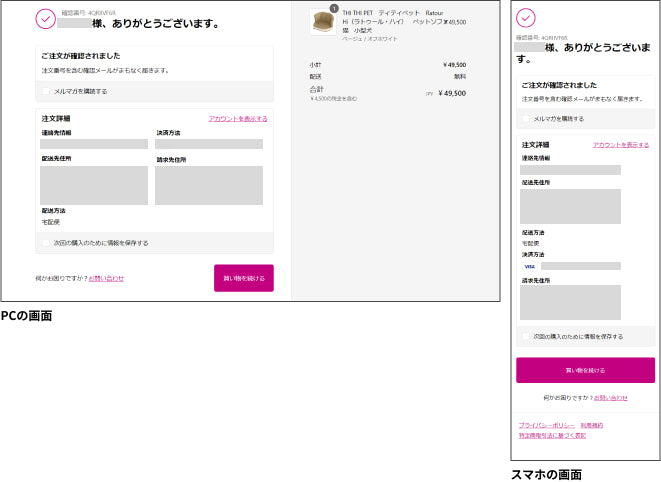This screenshot has height=482, width=661.
Task: Click the 注文詳細 heading in PC view
Action: click(56, 118)
